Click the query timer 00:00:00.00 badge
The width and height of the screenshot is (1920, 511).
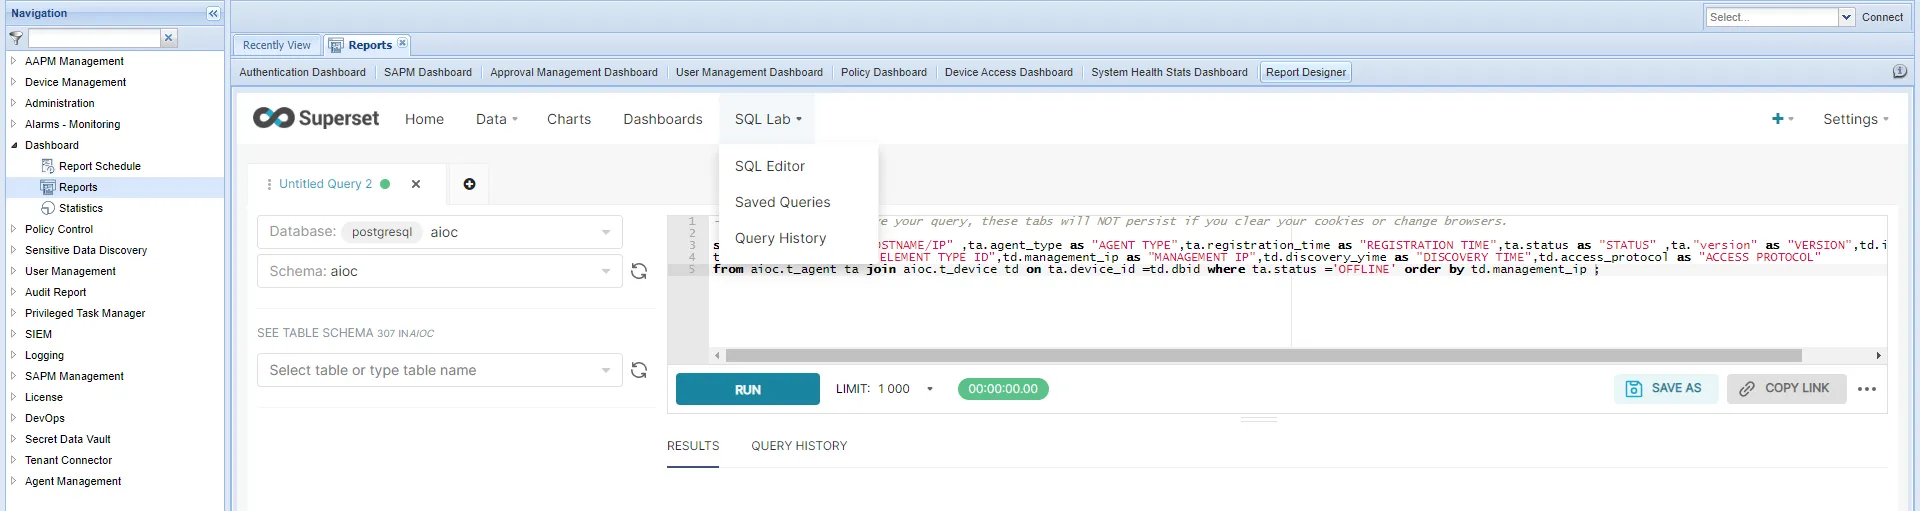tap(1003, 389)
